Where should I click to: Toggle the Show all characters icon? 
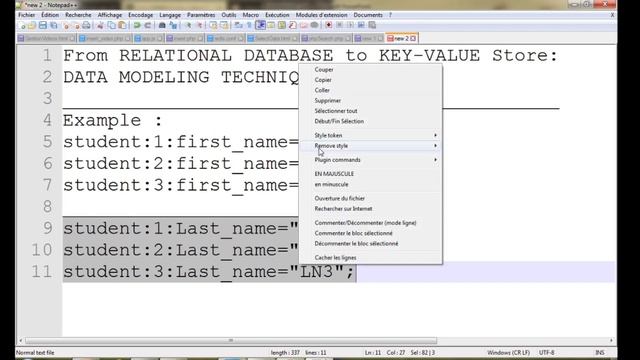(x=249, y=25)
